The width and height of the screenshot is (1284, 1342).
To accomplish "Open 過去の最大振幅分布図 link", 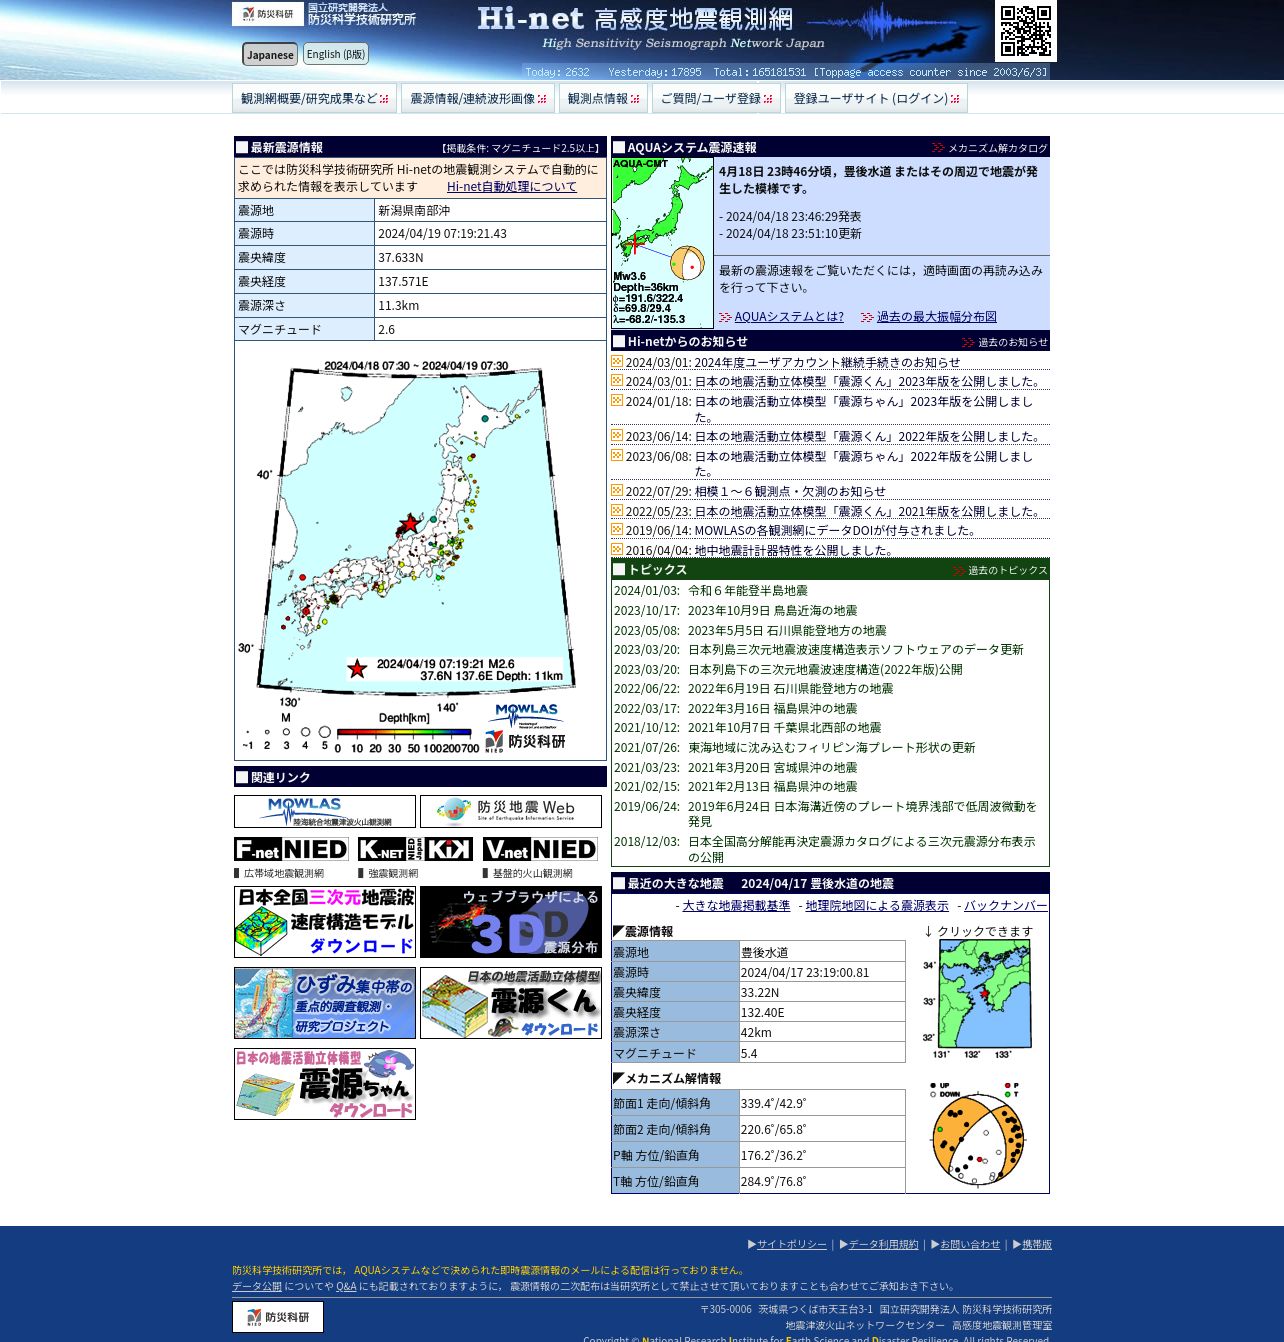I will 936,316.
